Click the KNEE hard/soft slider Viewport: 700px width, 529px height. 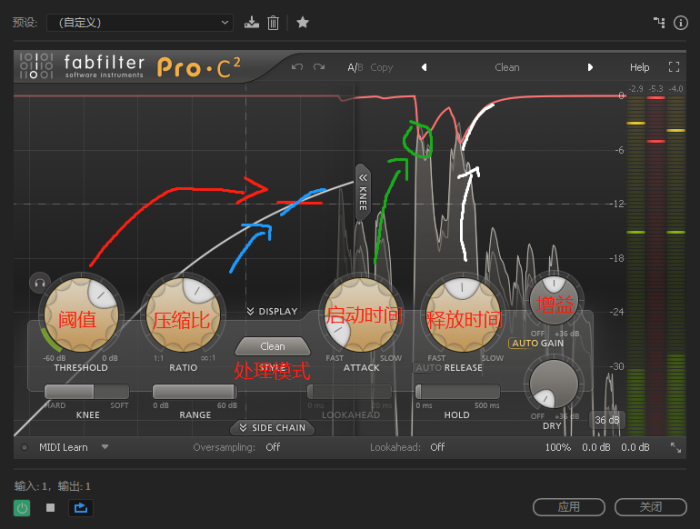point(87,391)
